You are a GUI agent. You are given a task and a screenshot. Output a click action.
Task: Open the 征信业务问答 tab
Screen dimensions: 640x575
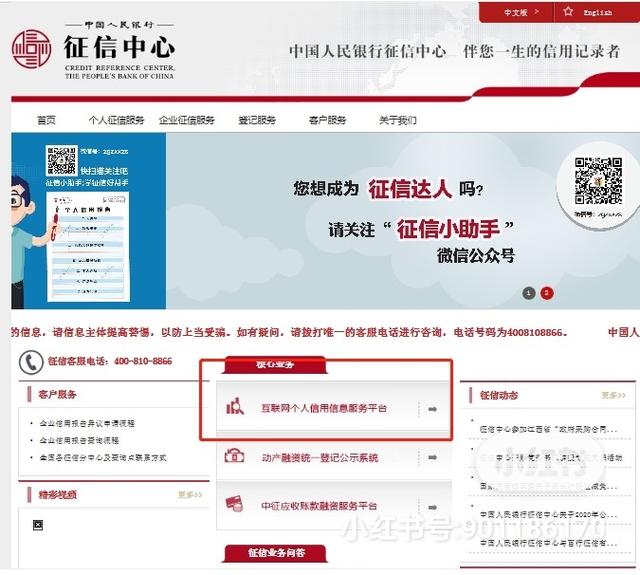coord(276,553)
